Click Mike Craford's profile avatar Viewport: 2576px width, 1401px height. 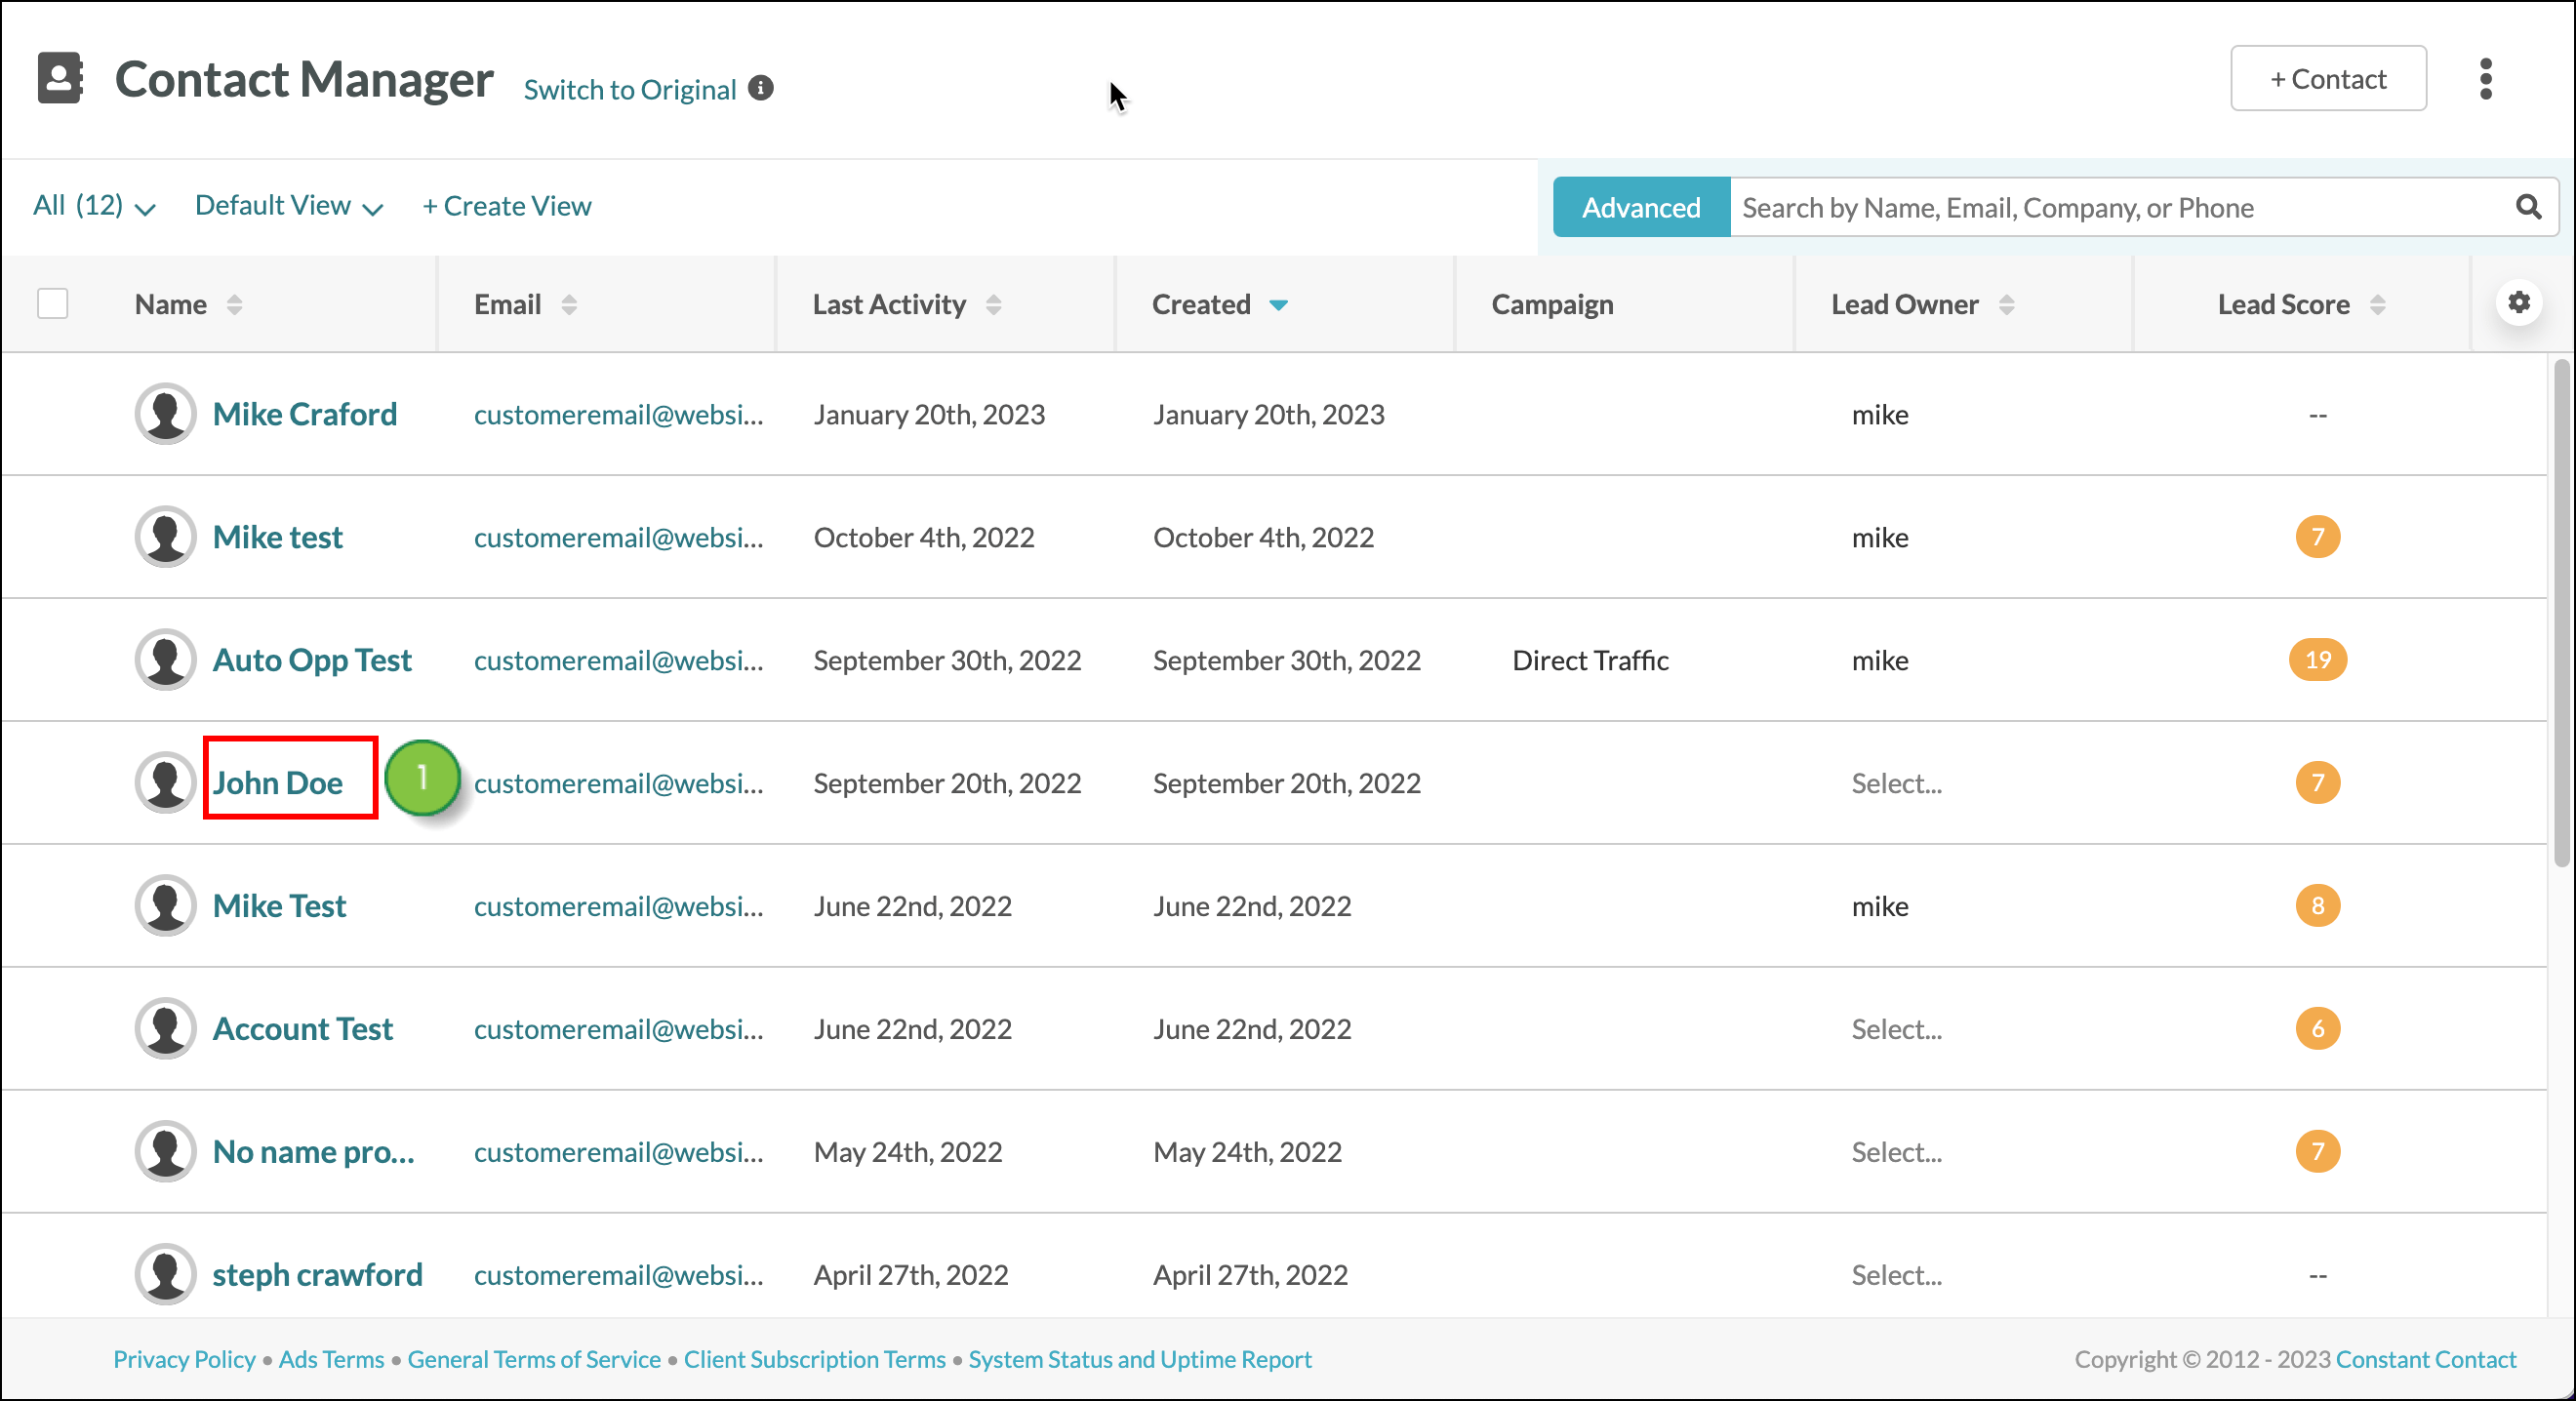coord(165,413)
